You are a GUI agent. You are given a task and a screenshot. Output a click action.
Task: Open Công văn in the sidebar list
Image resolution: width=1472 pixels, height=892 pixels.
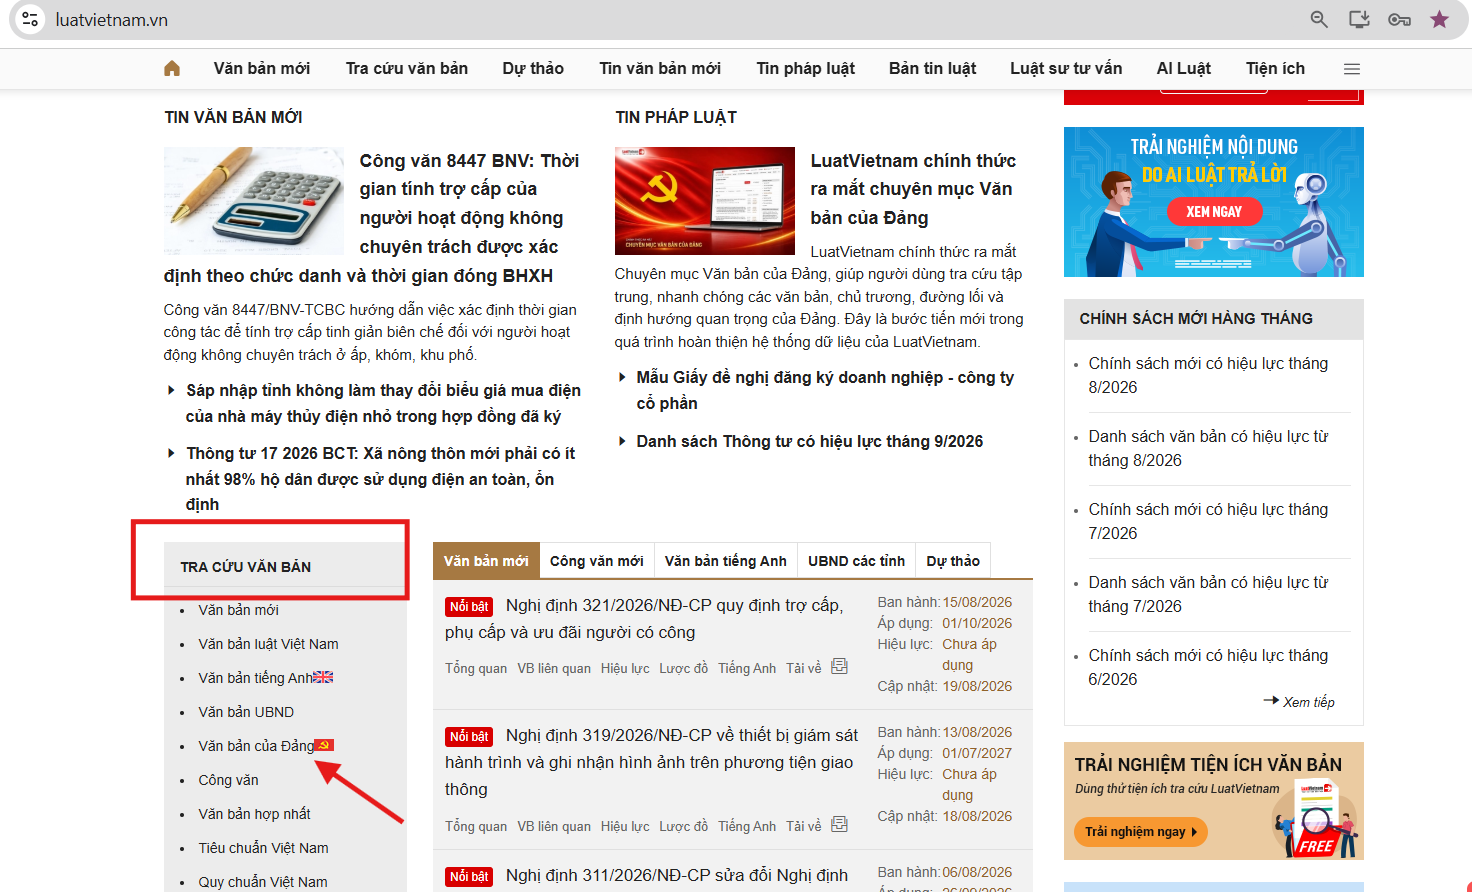228,780
